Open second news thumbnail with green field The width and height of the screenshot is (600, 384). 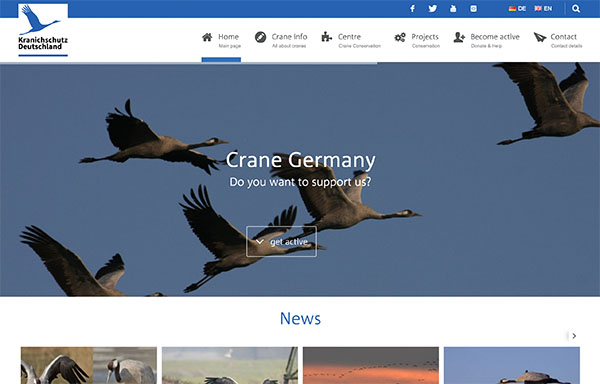(230, 365)
